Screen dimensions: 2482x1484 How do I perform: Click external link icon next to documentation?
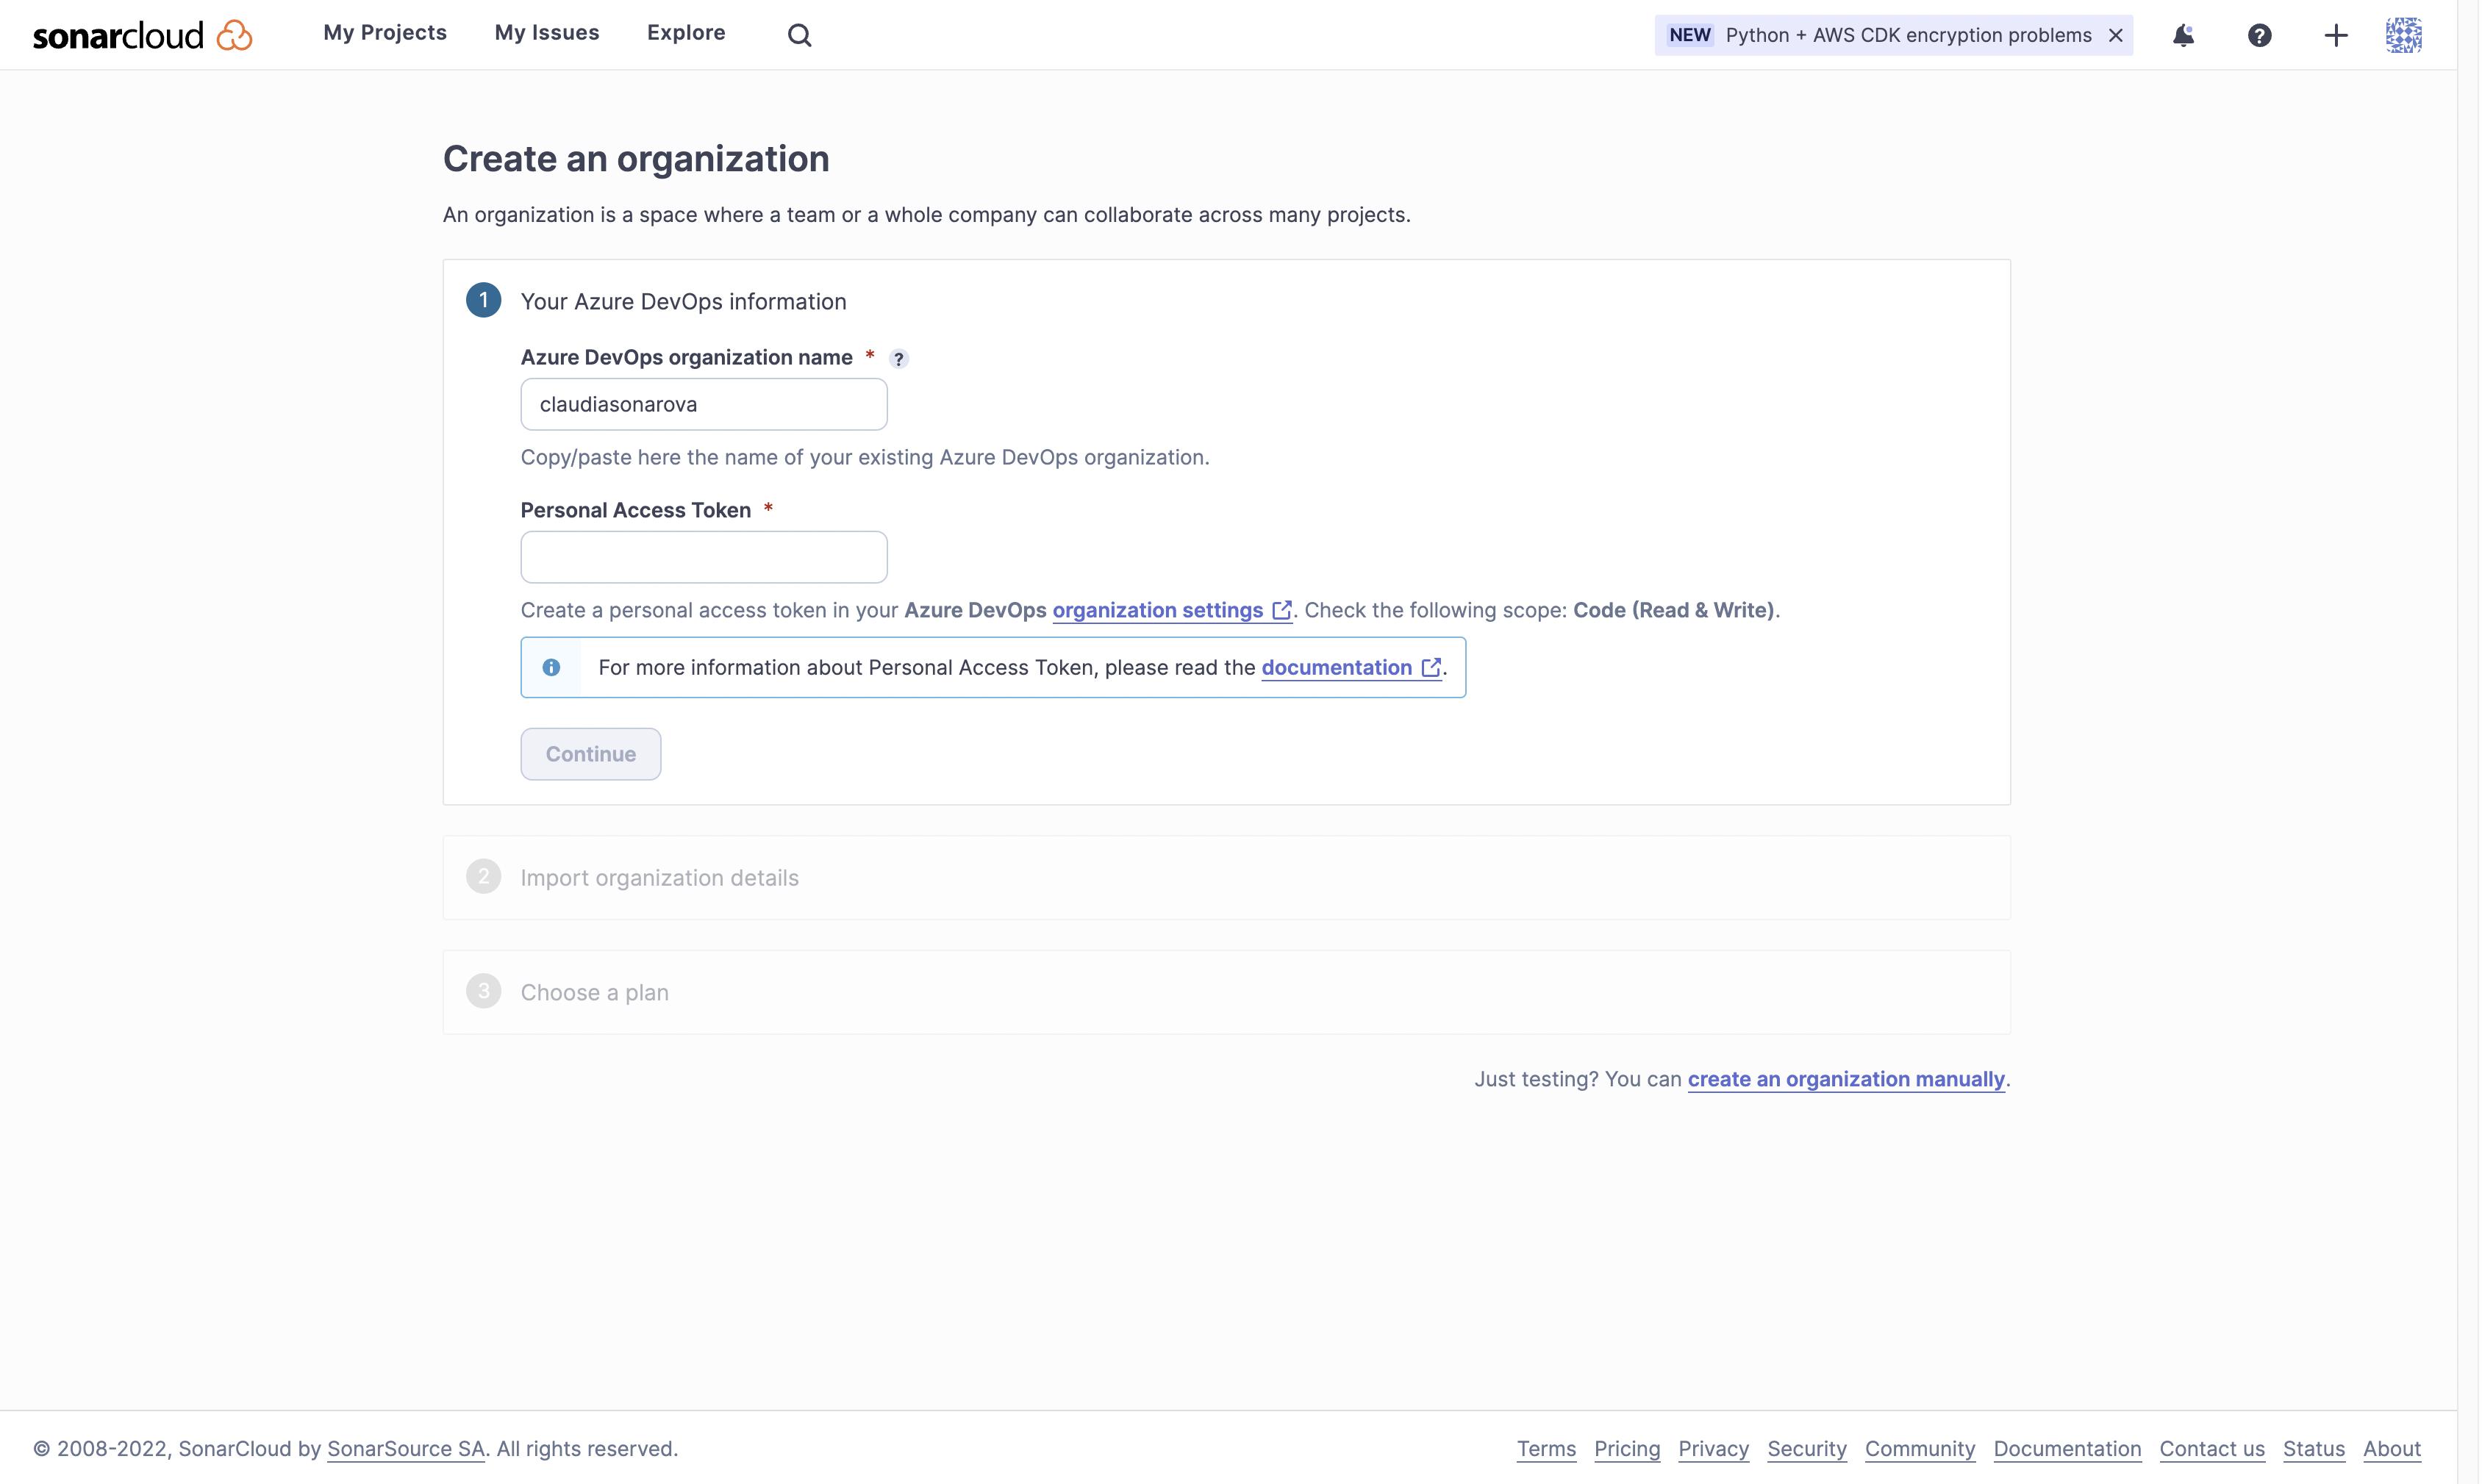[1430, 667]
